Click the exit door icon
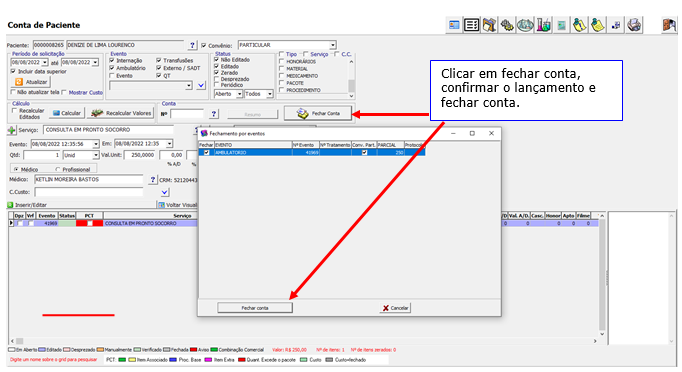 (669, 25)
